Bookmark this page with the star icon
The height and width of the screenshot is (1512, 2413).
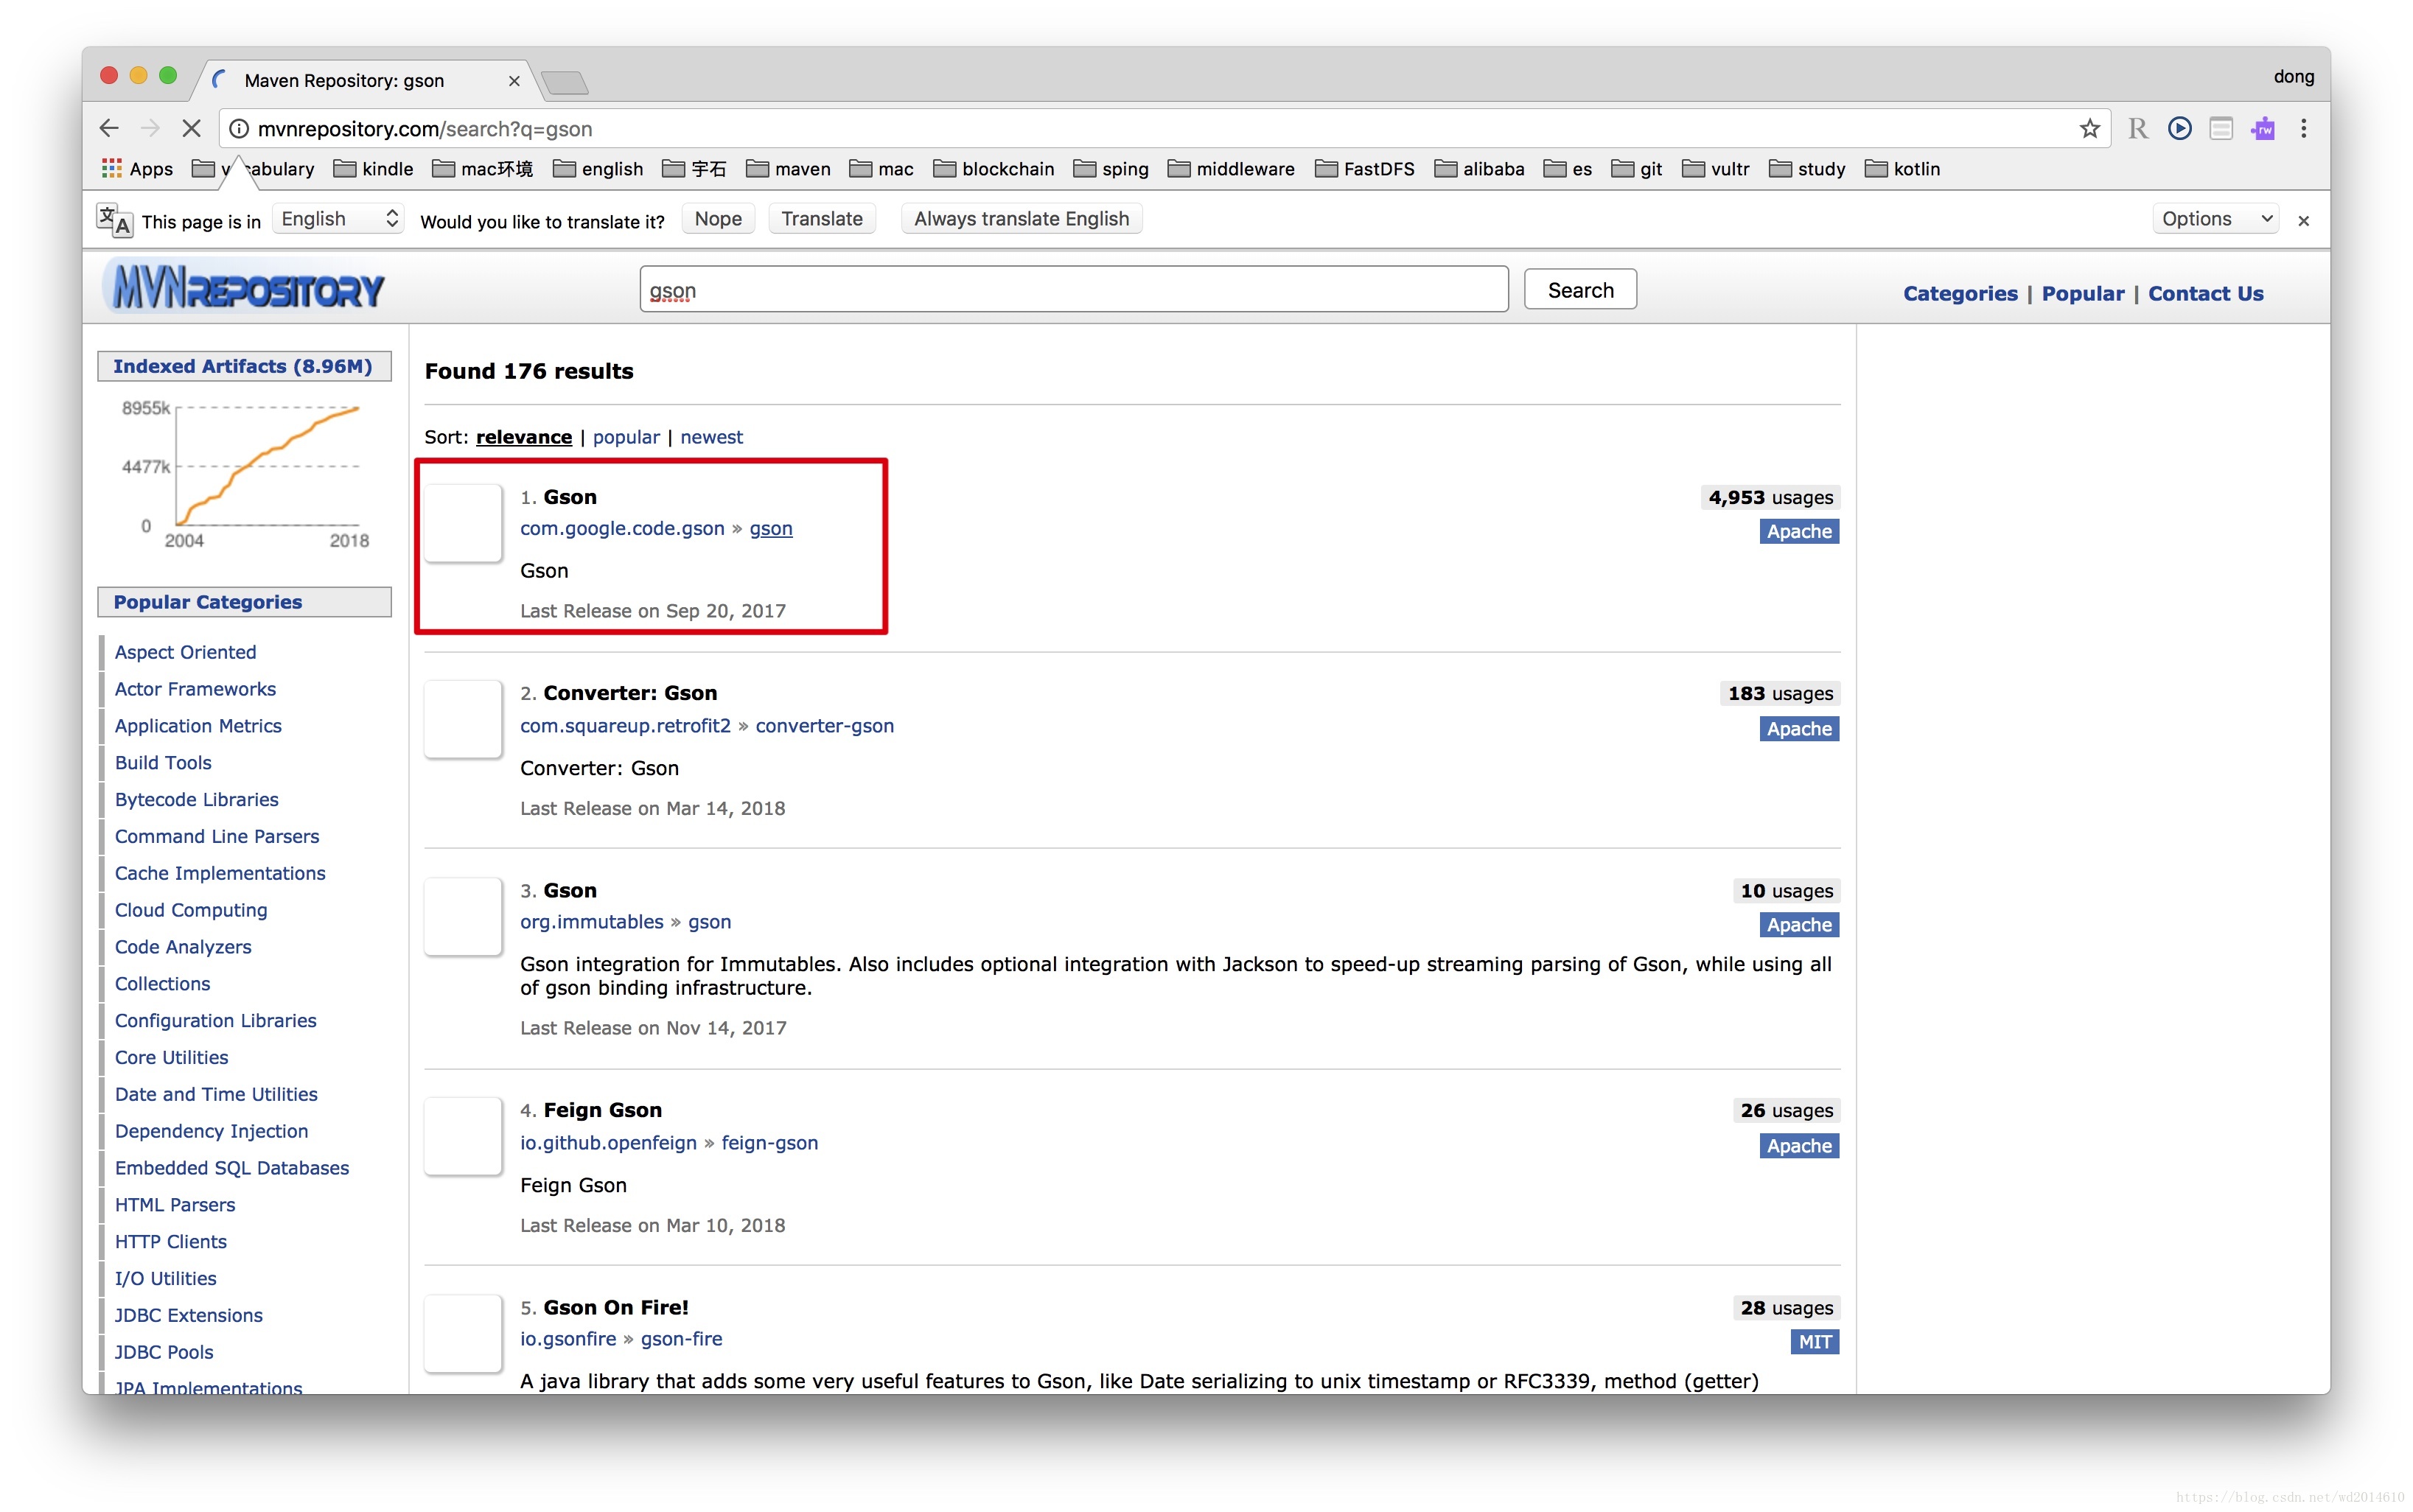[2089, 129]
